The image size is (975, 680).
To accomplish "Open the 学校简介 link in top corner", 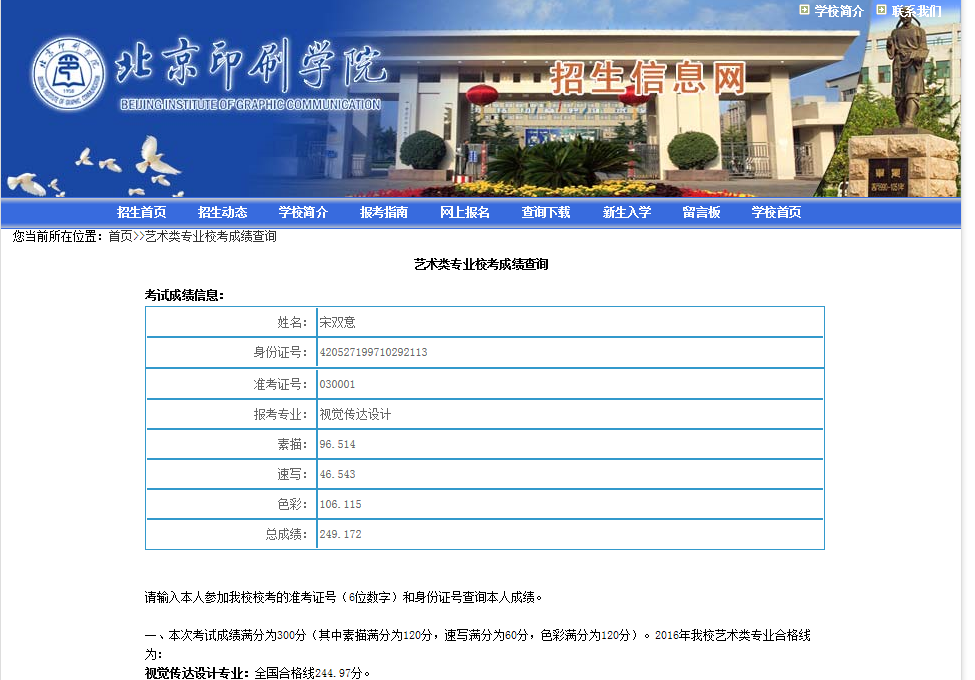I will click(x=839, y=11).
